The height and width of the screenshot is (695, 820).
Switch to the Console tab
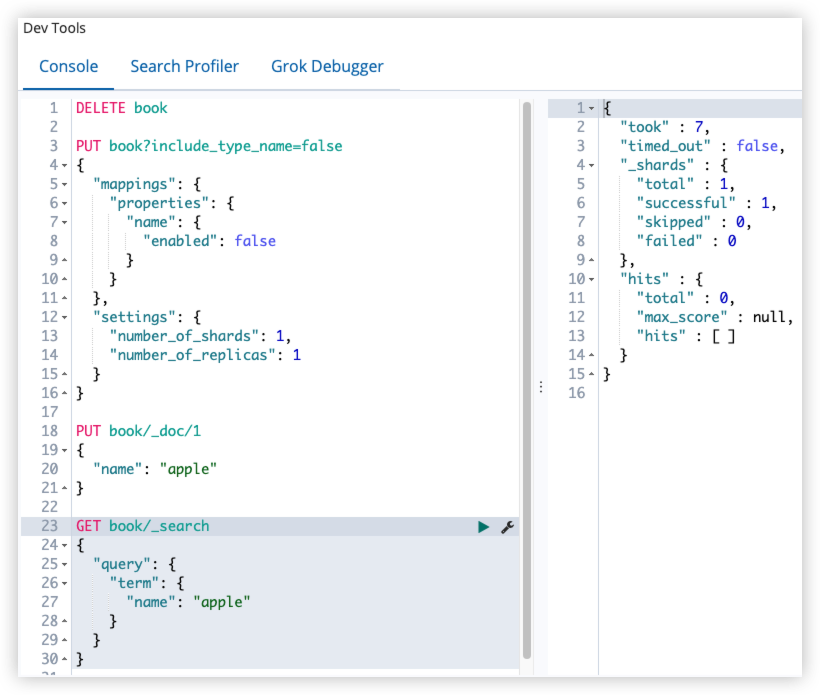pos(69,66)
